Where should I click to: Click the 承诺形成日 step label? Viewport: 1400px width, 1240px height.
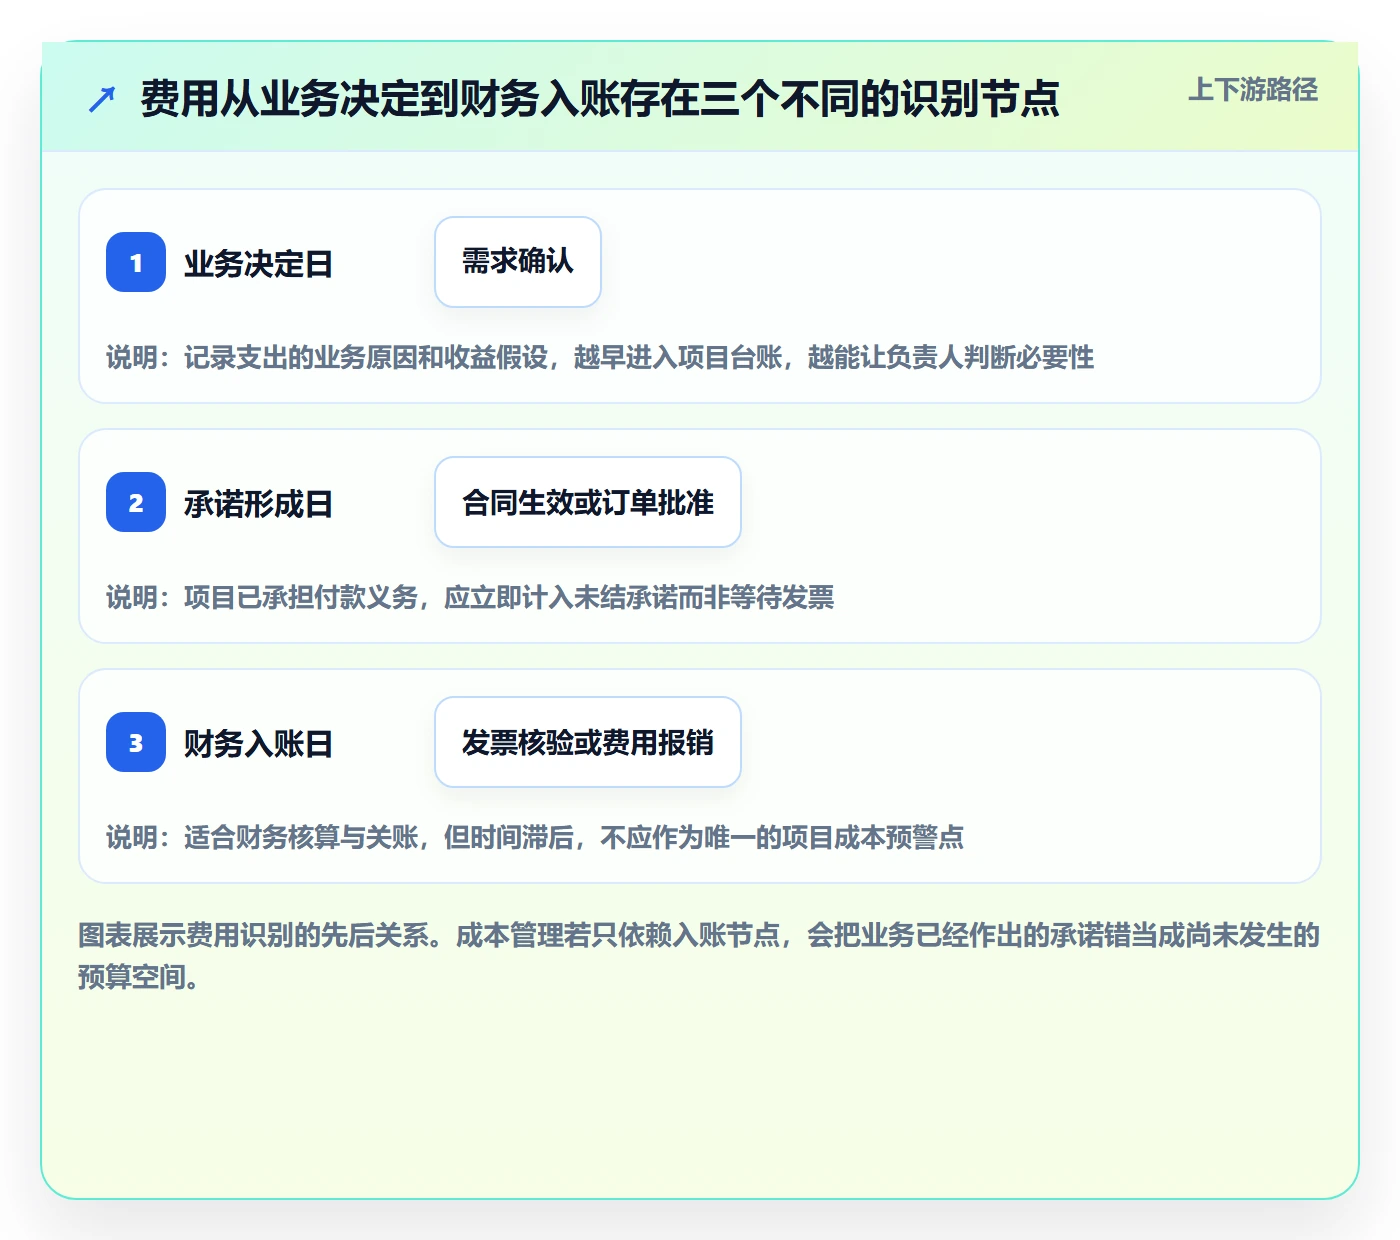tap(258, 504)
